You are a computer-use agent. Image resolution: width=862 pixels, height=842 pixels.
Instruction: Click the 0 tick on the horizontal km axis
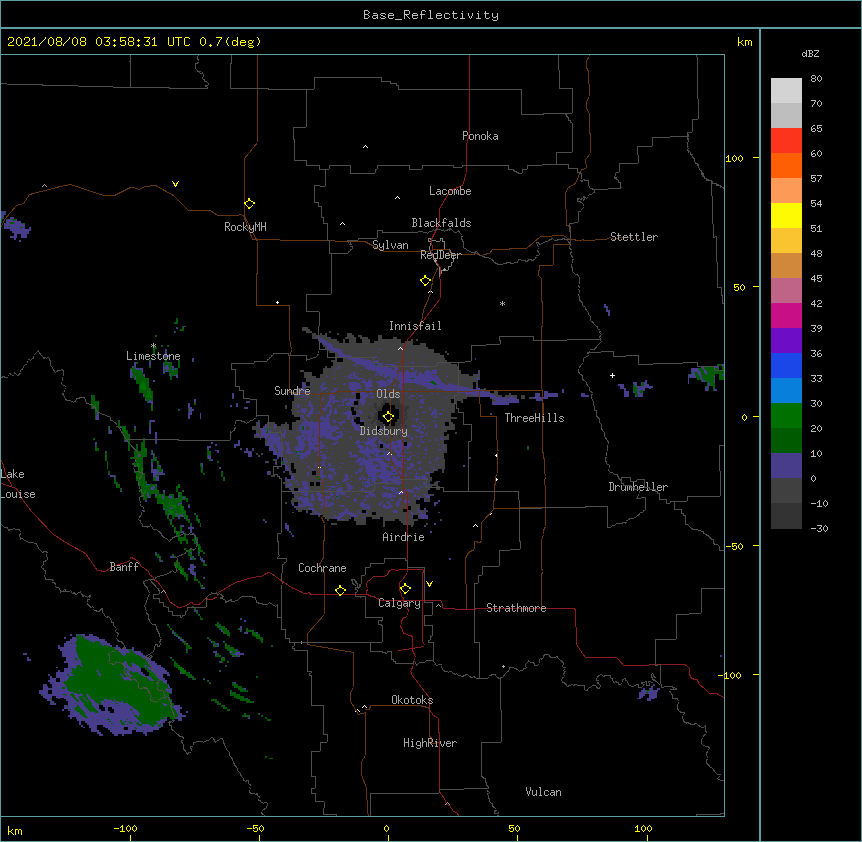click(387, 828)
